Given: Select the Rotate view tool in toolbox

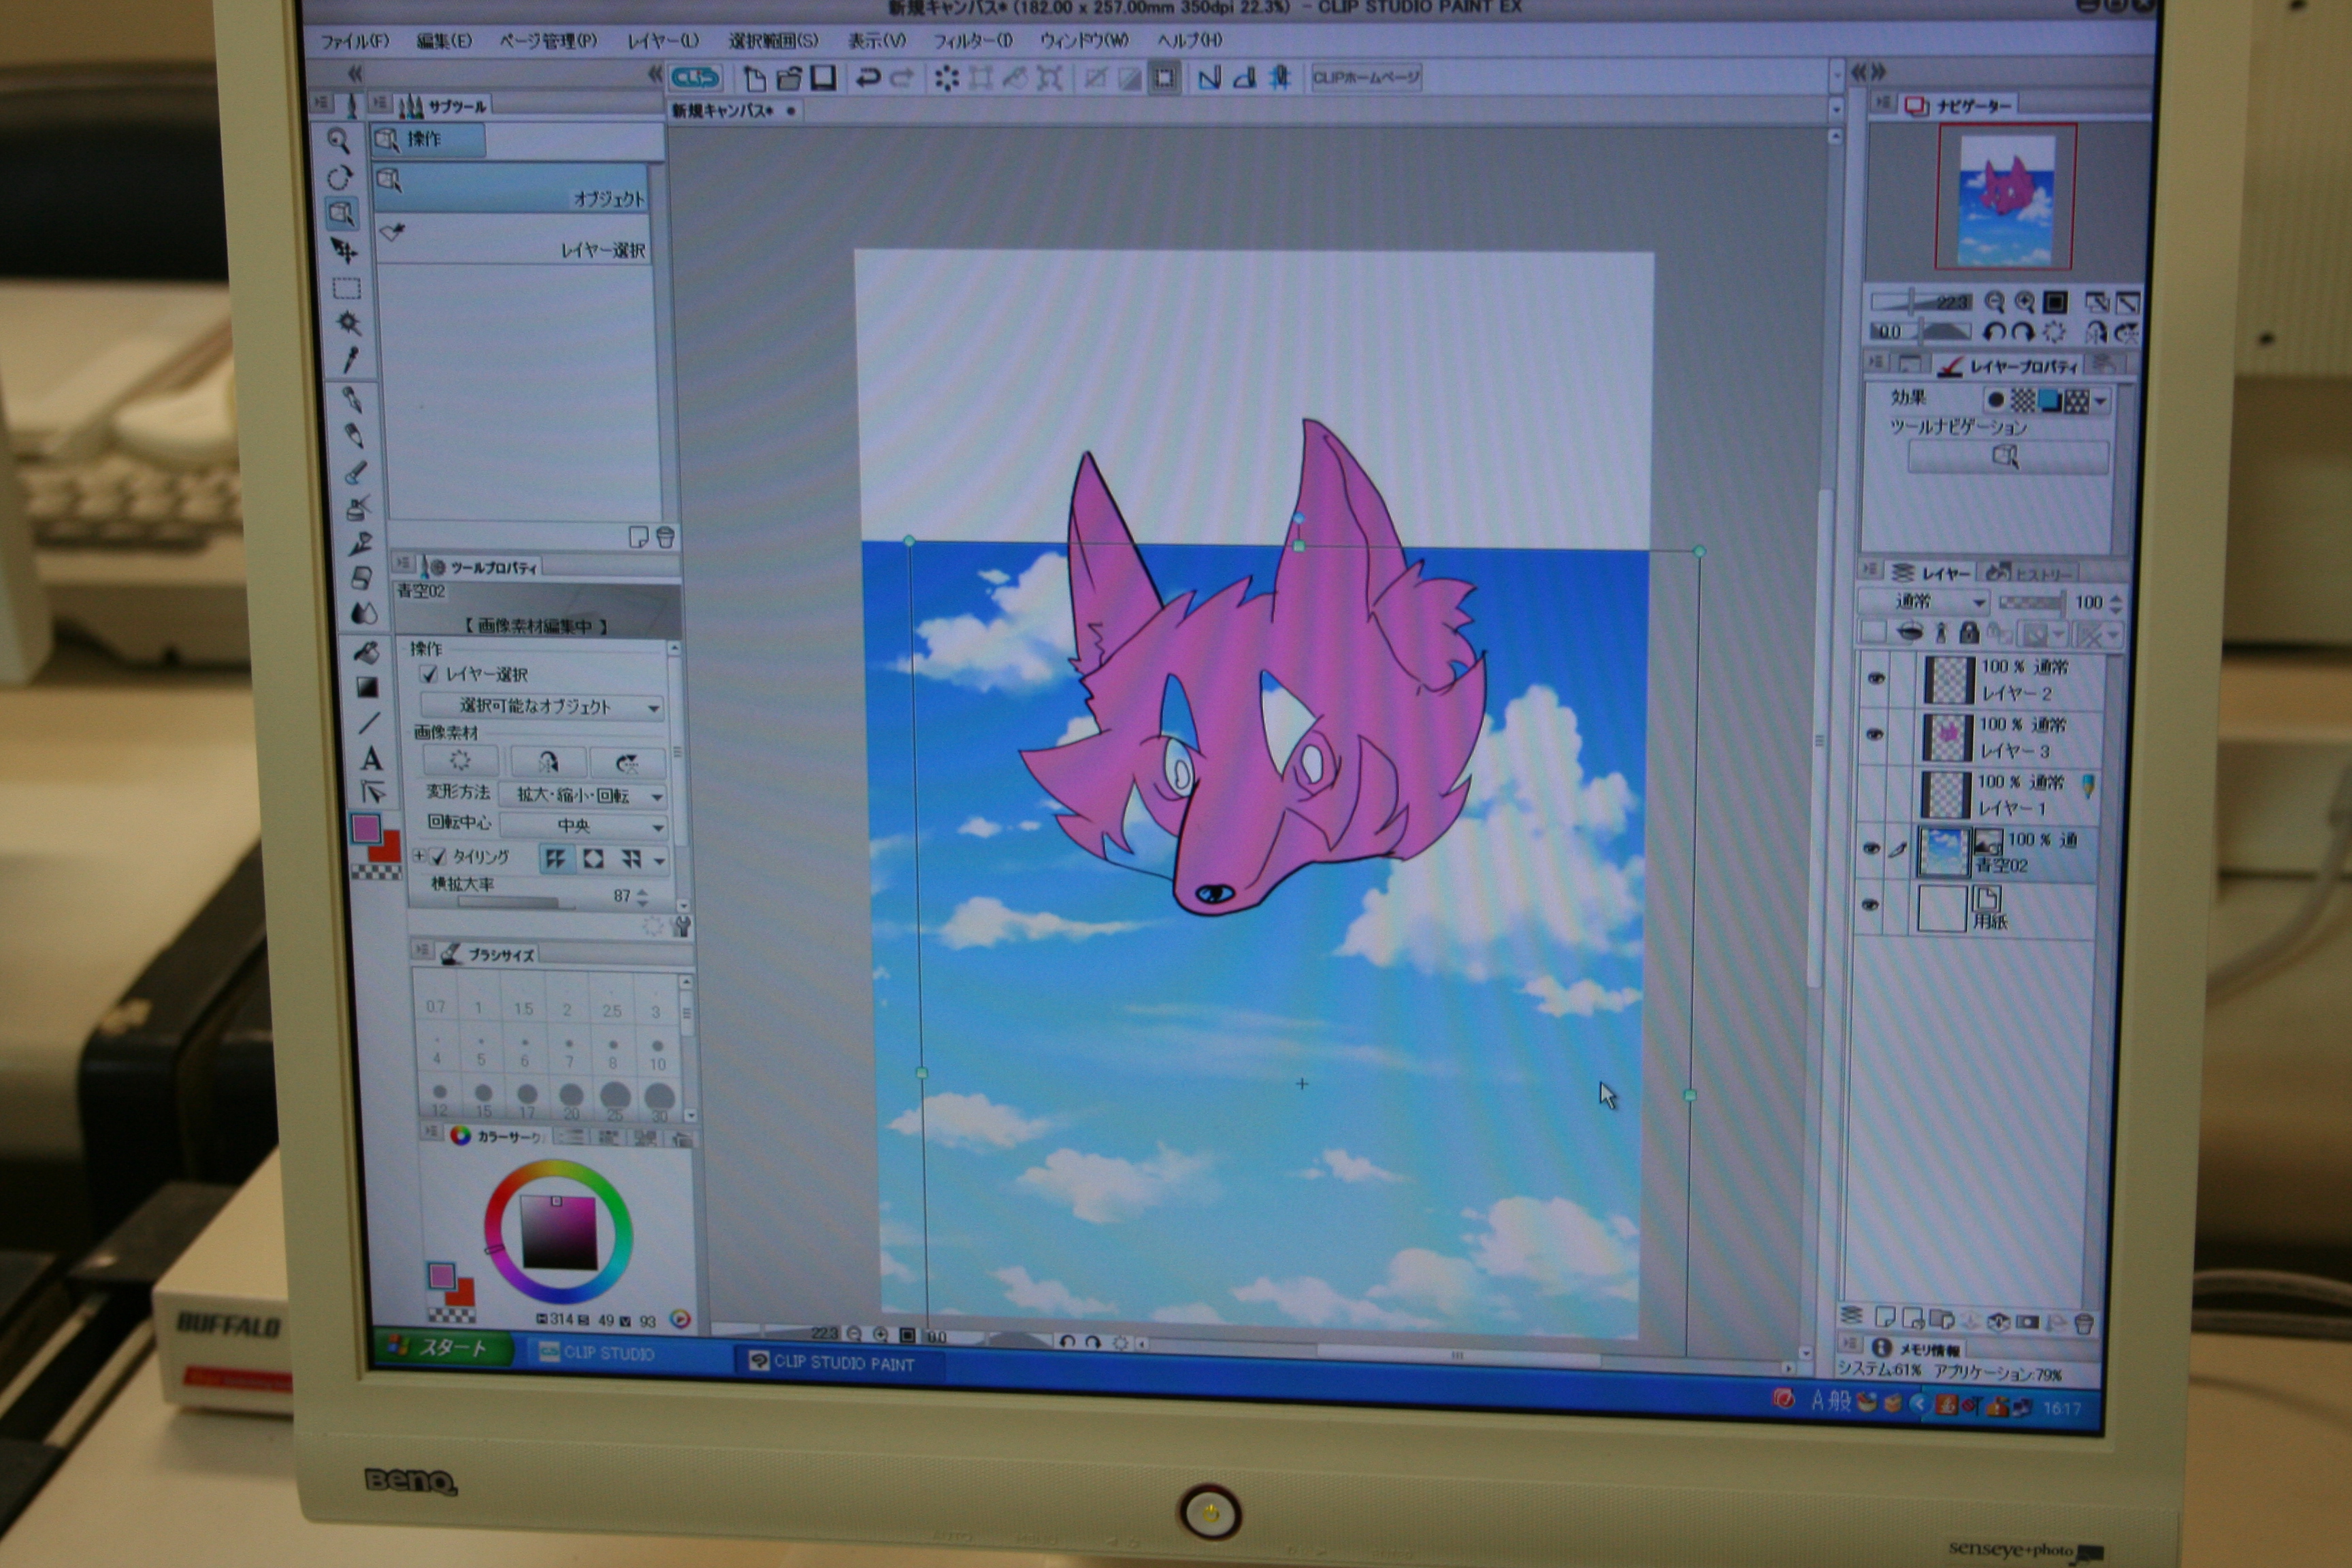Looking at the screenshot, I should (x=339, y=178).
